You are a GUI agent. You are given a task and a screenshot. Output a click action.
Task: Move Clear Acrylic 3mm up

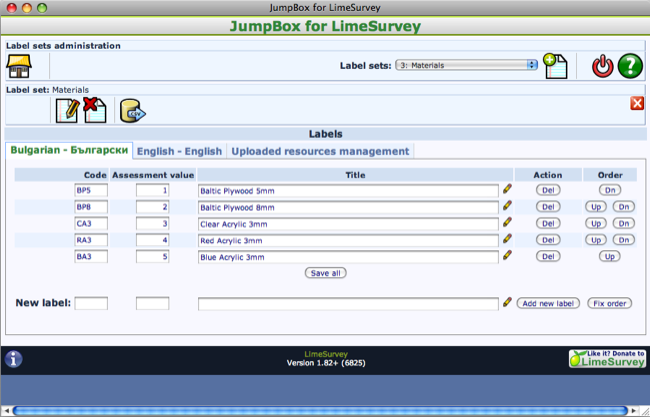point(596,223)
